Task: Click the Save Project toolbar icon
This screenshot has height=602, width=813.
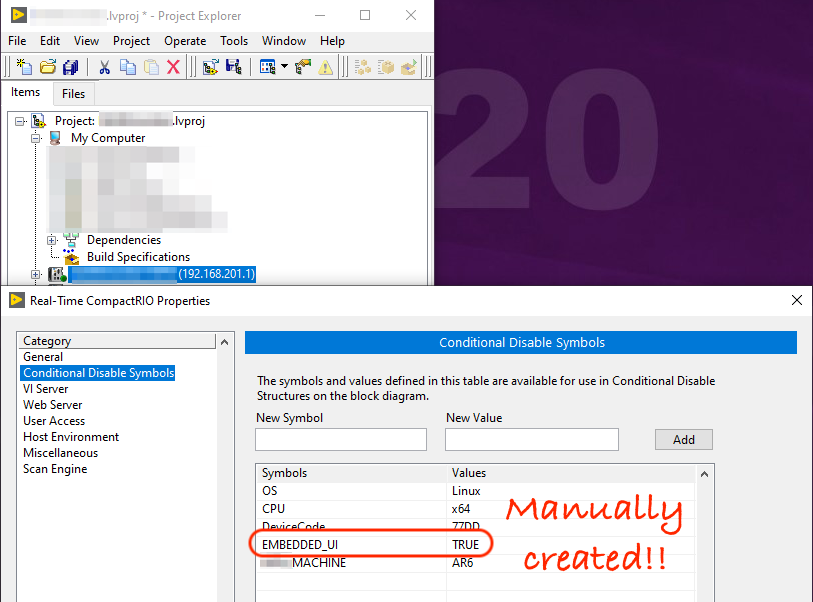Action: pyautogui.click(x=234, y=67)
